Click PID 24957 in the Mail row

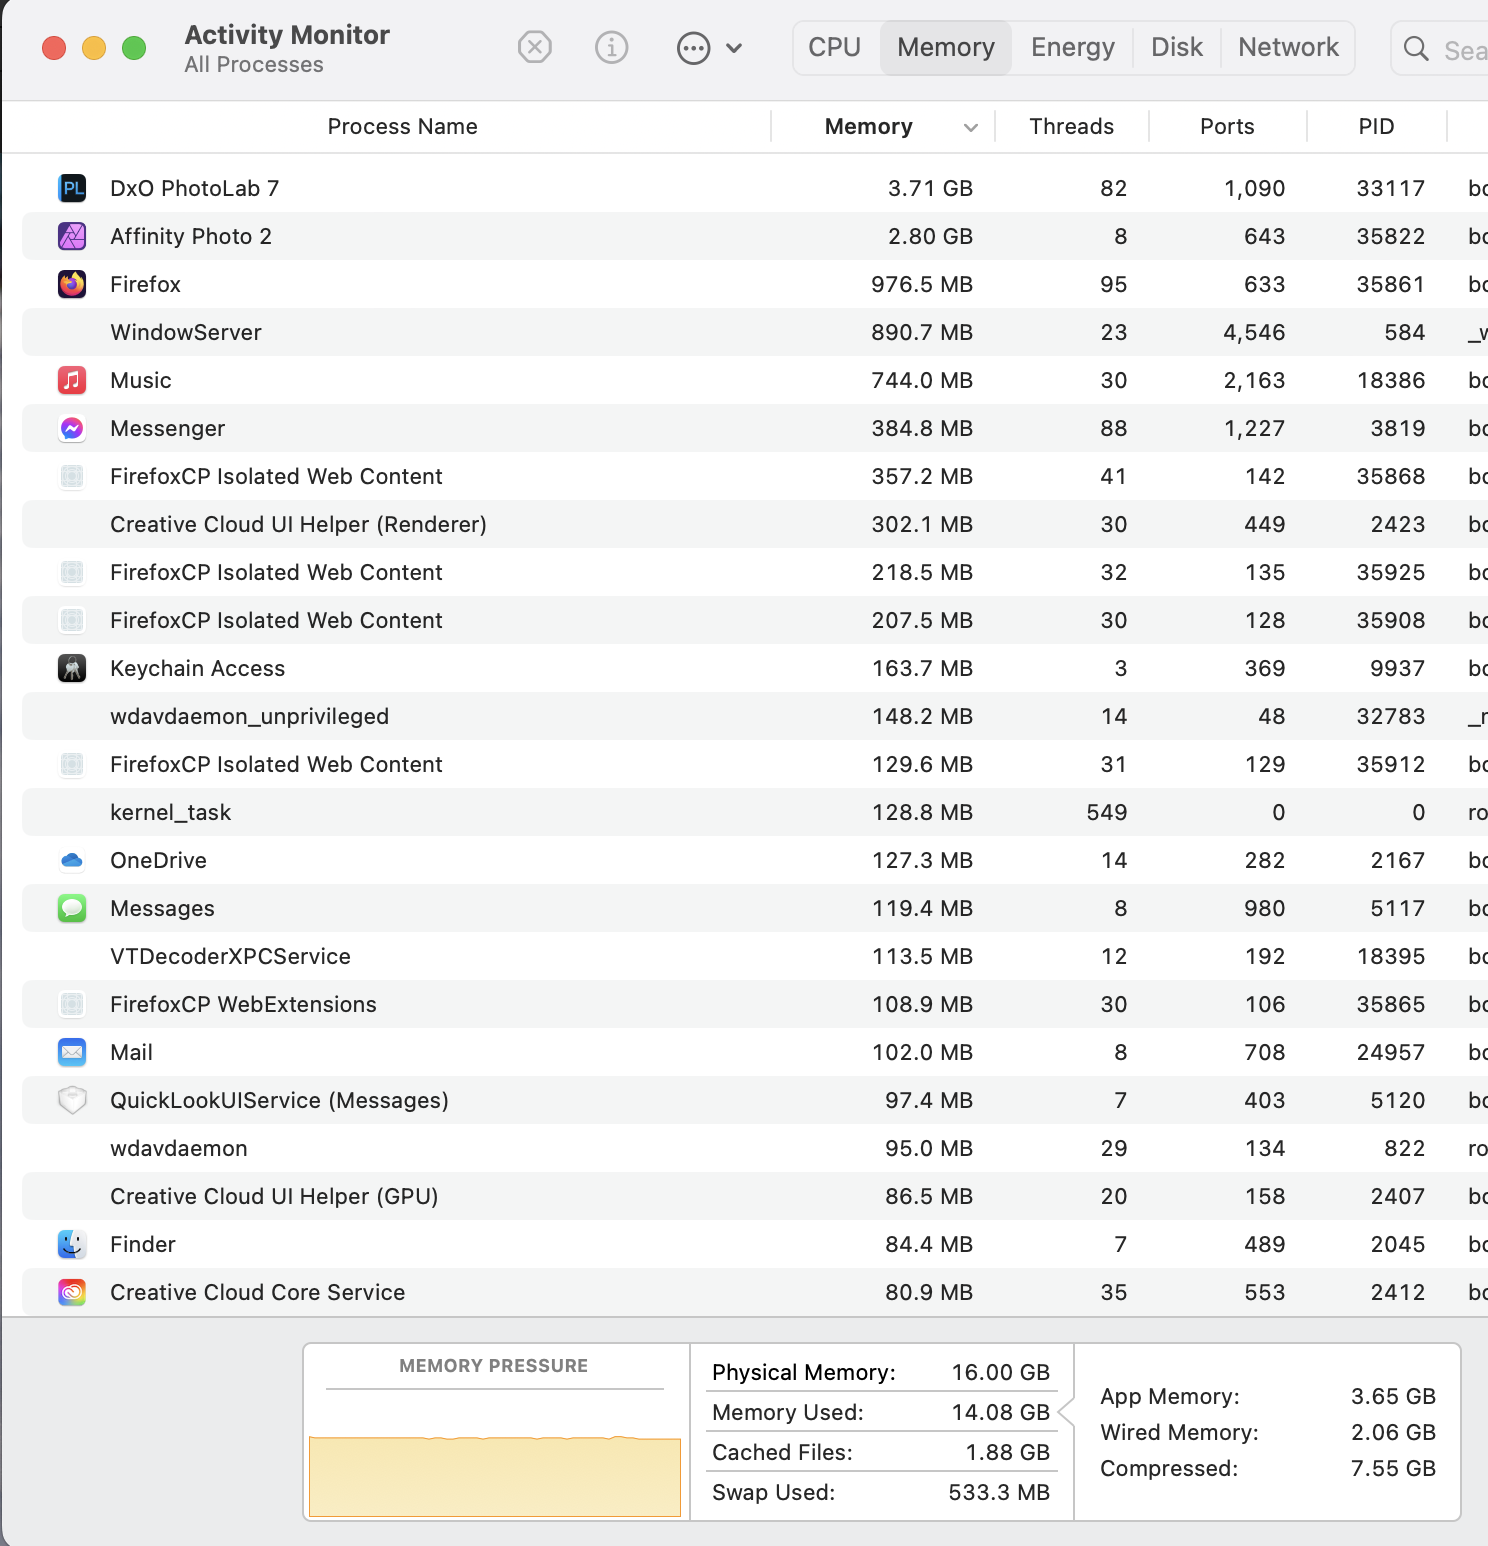(1390, 1052)
